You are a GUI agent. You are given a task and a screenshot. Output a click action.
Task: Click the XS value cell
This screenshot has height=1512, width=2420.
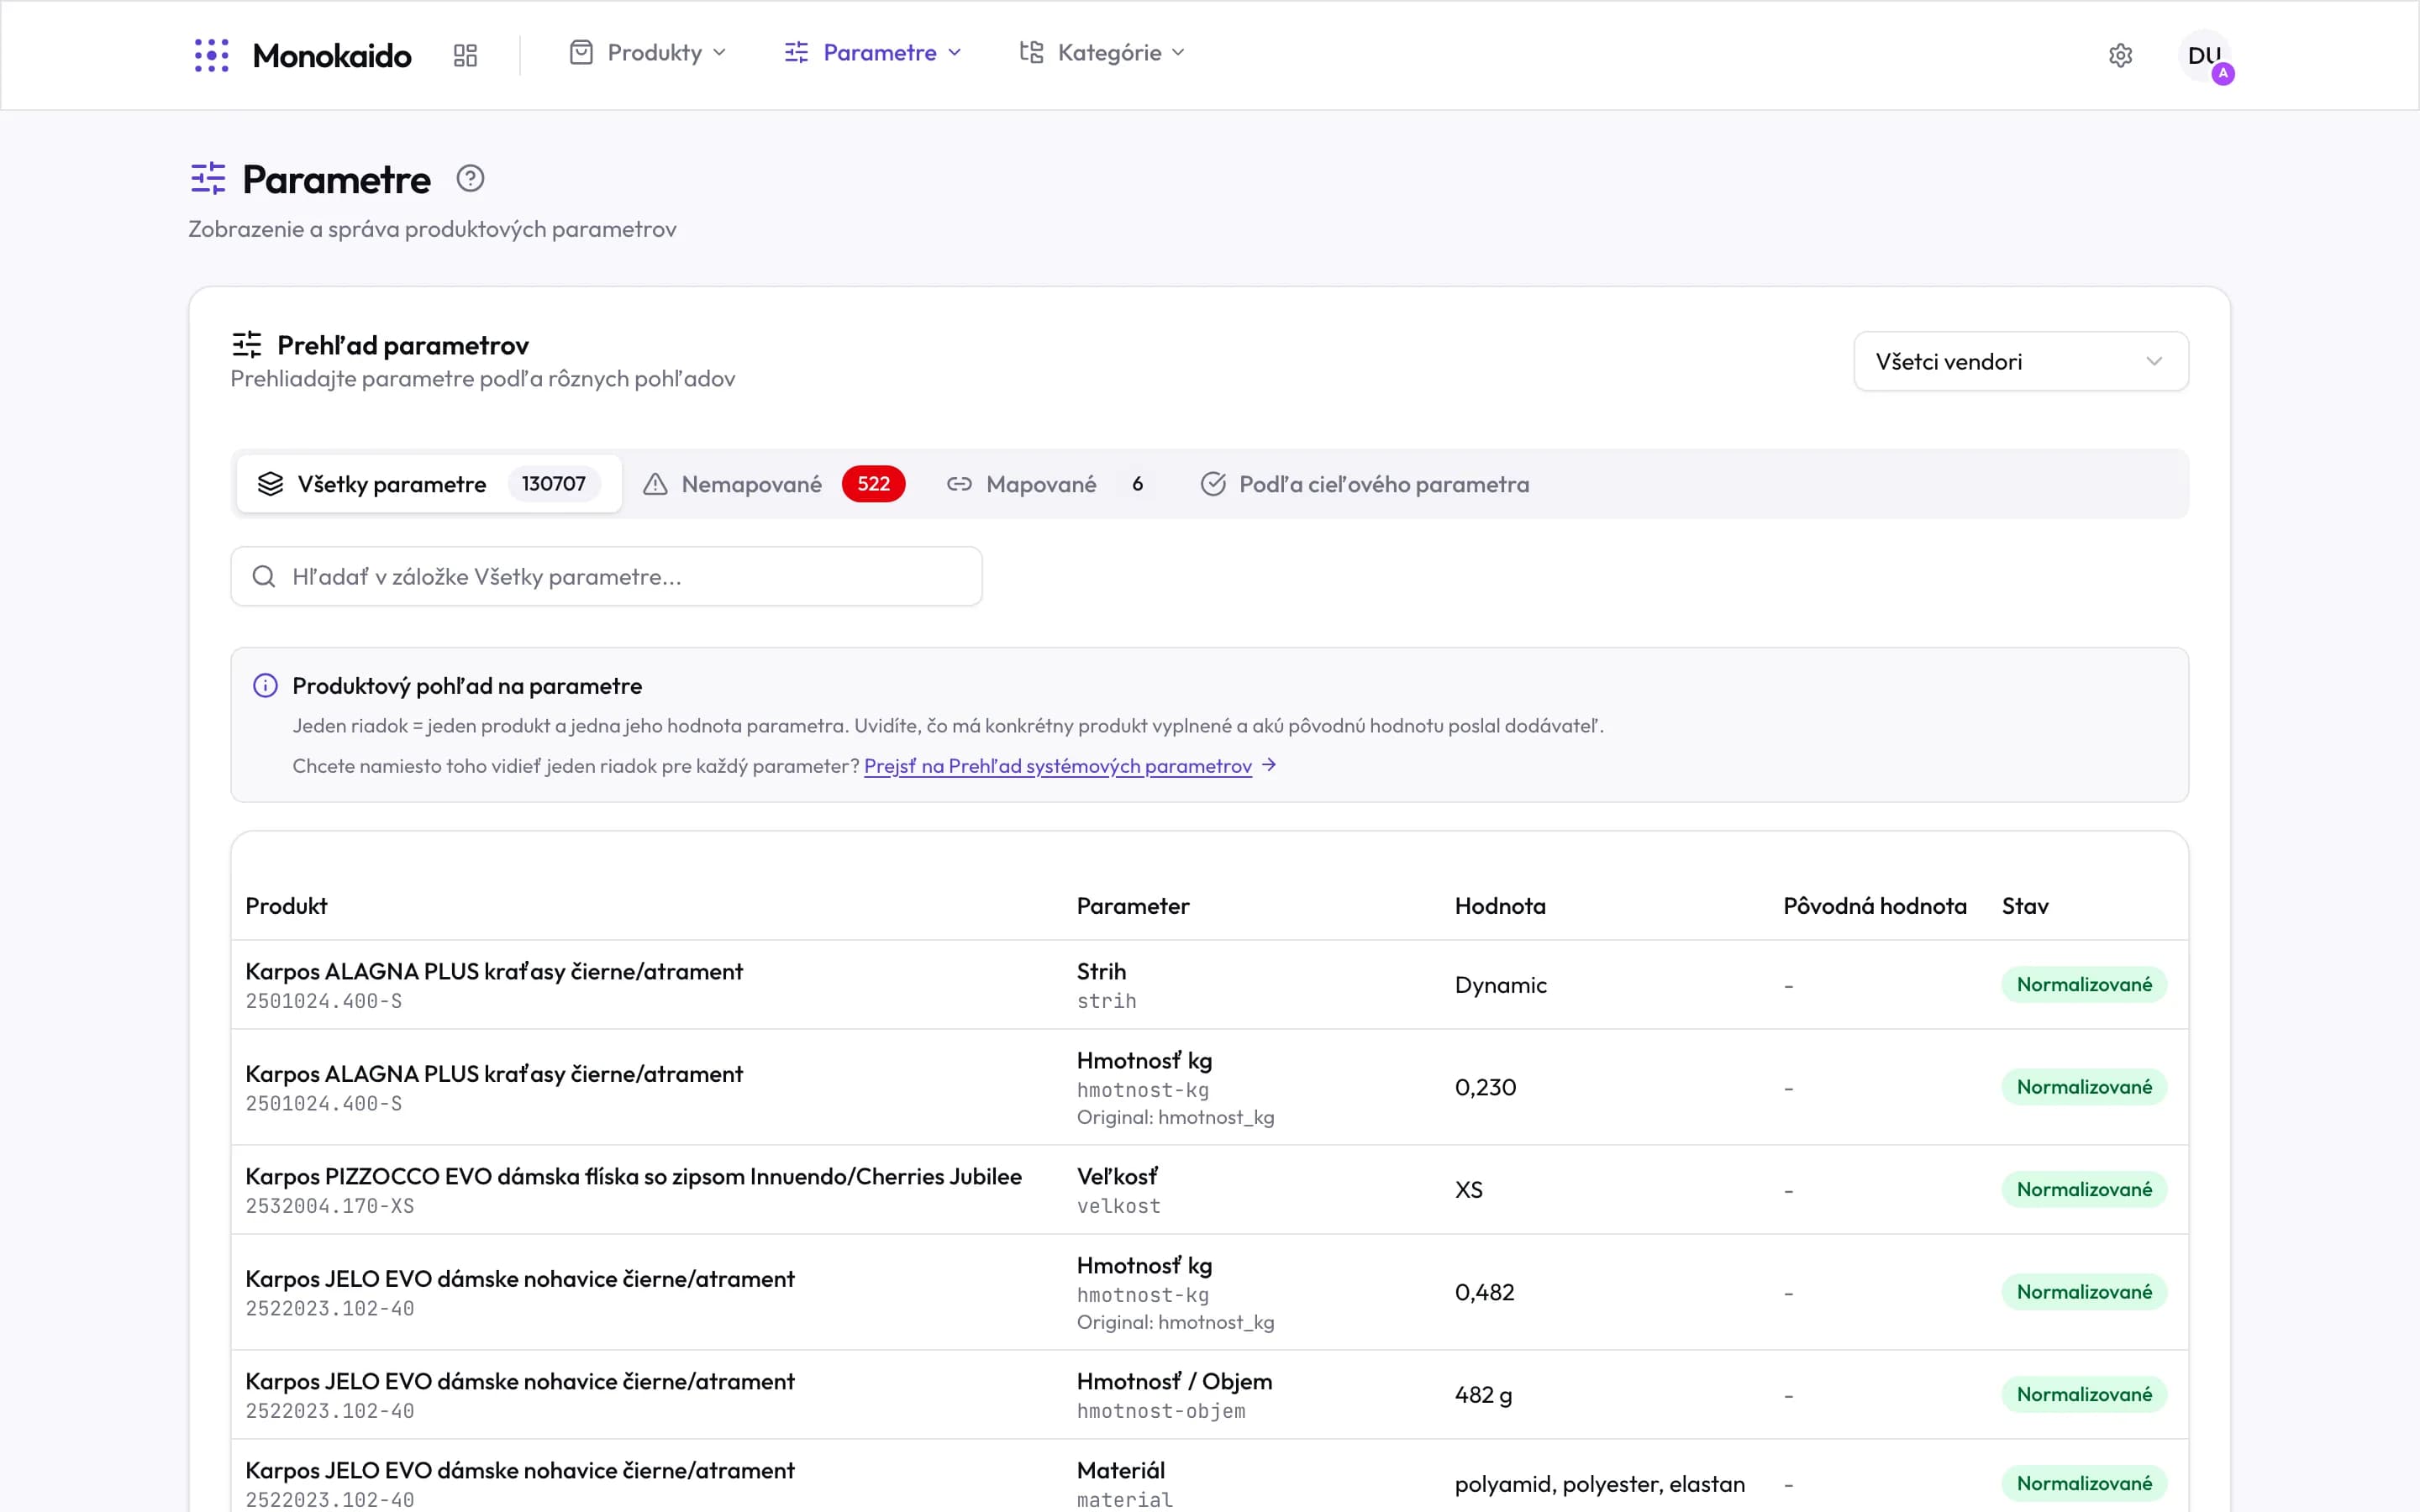[x=1469, y=1190]
